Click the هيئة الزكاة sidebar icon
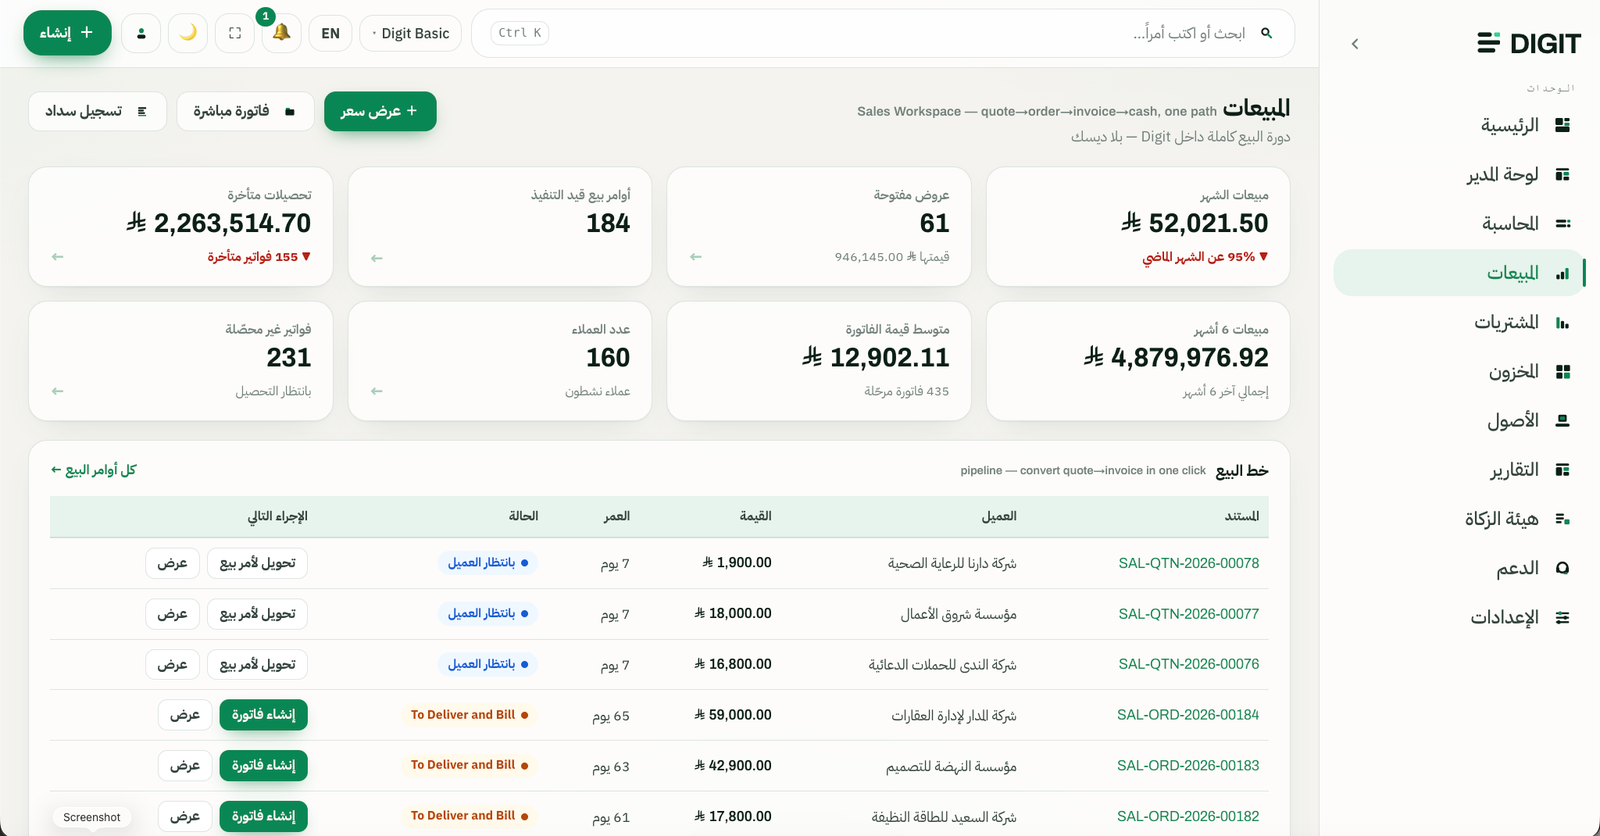1600x836 pixels. (x=1563, y=519)
